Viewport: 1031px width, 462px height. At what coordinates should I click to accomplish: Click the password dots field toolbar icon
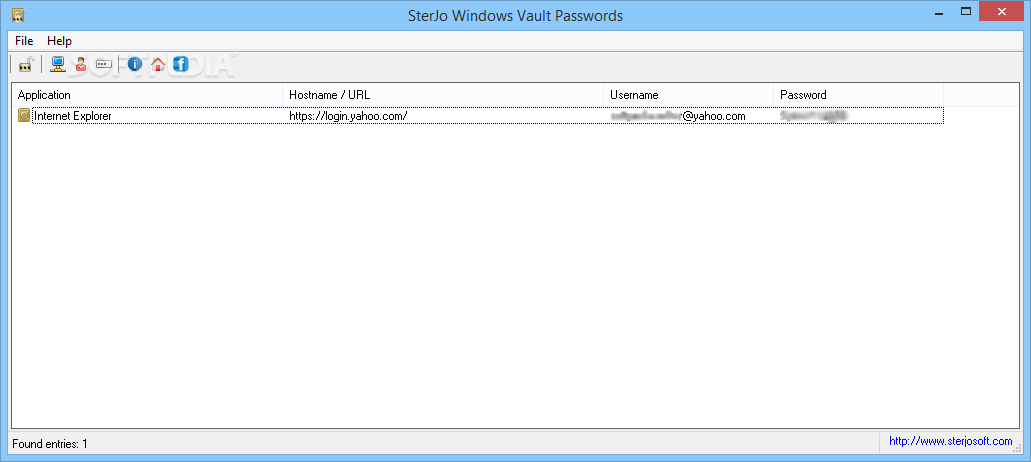pos(104,64)
